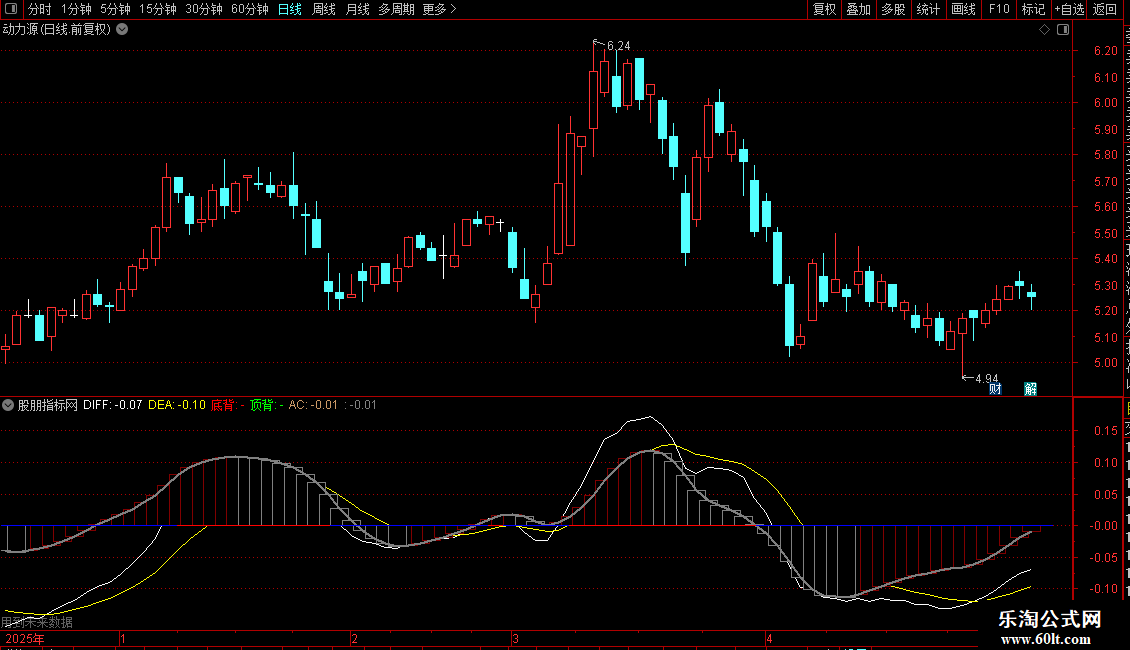Click the panel layout icon at top-left

(11, 9)
